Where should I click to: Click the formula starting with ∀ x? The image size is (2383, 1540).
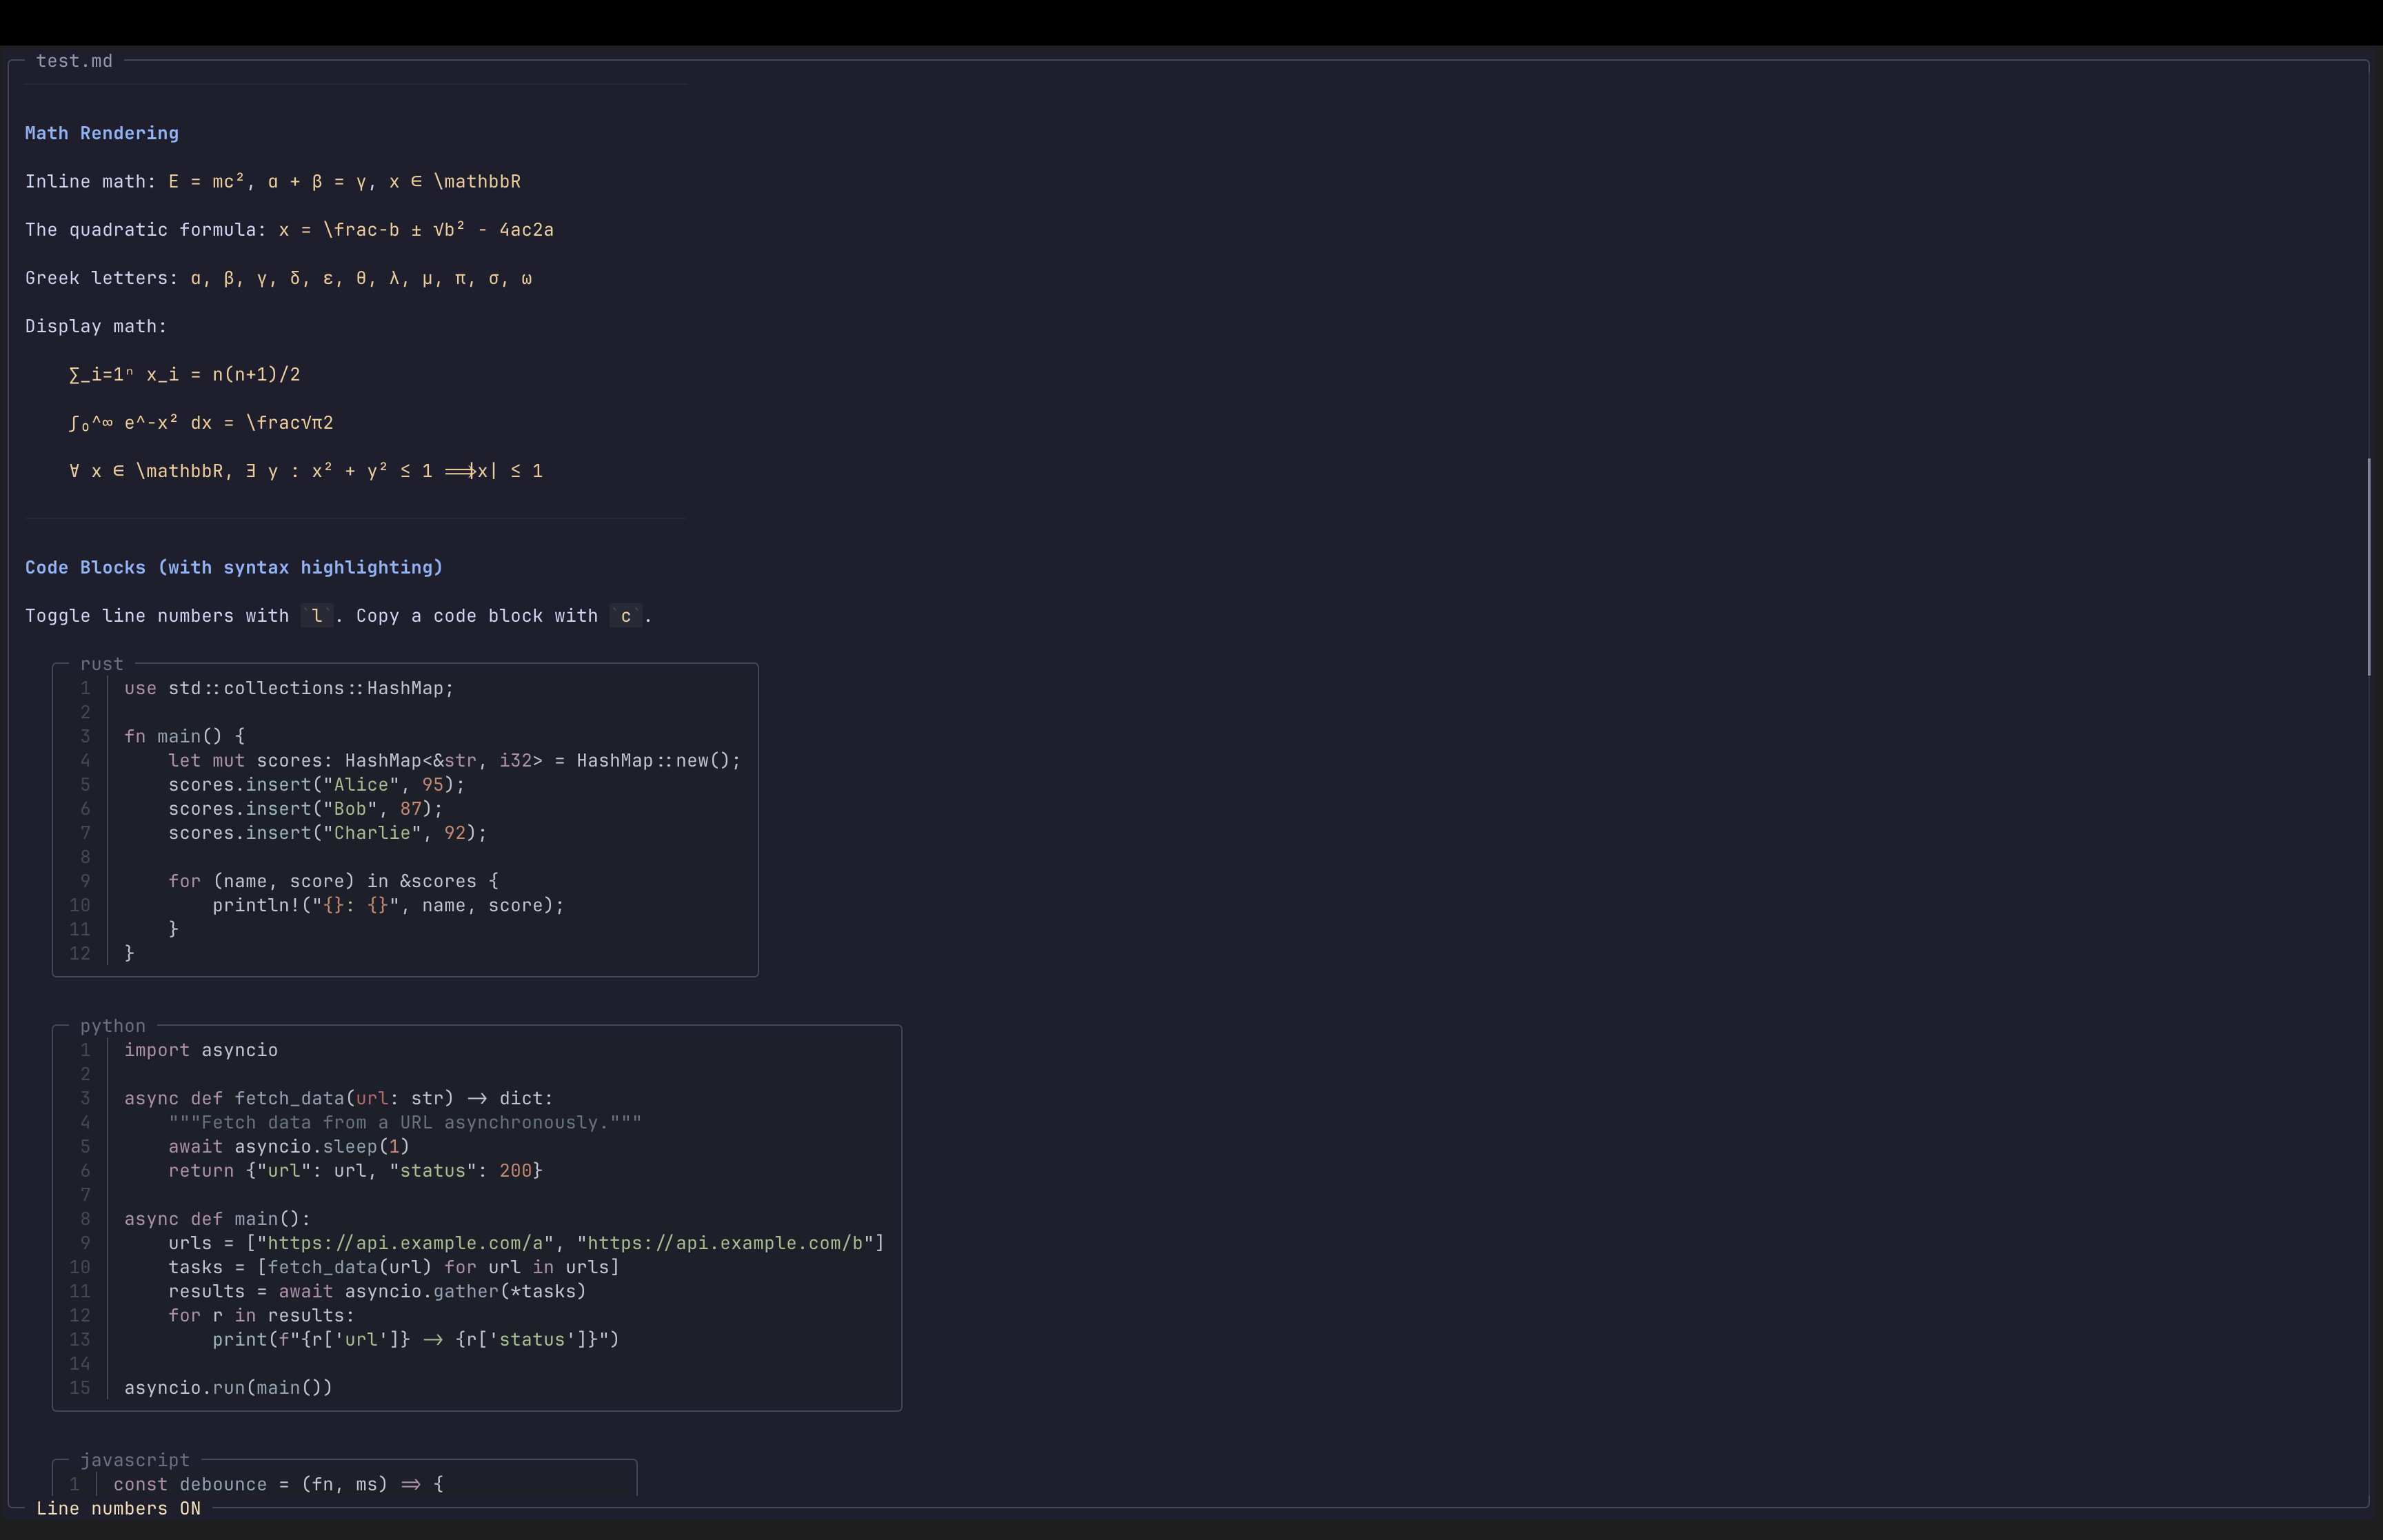pyautogui.click(x=306, y=471)
